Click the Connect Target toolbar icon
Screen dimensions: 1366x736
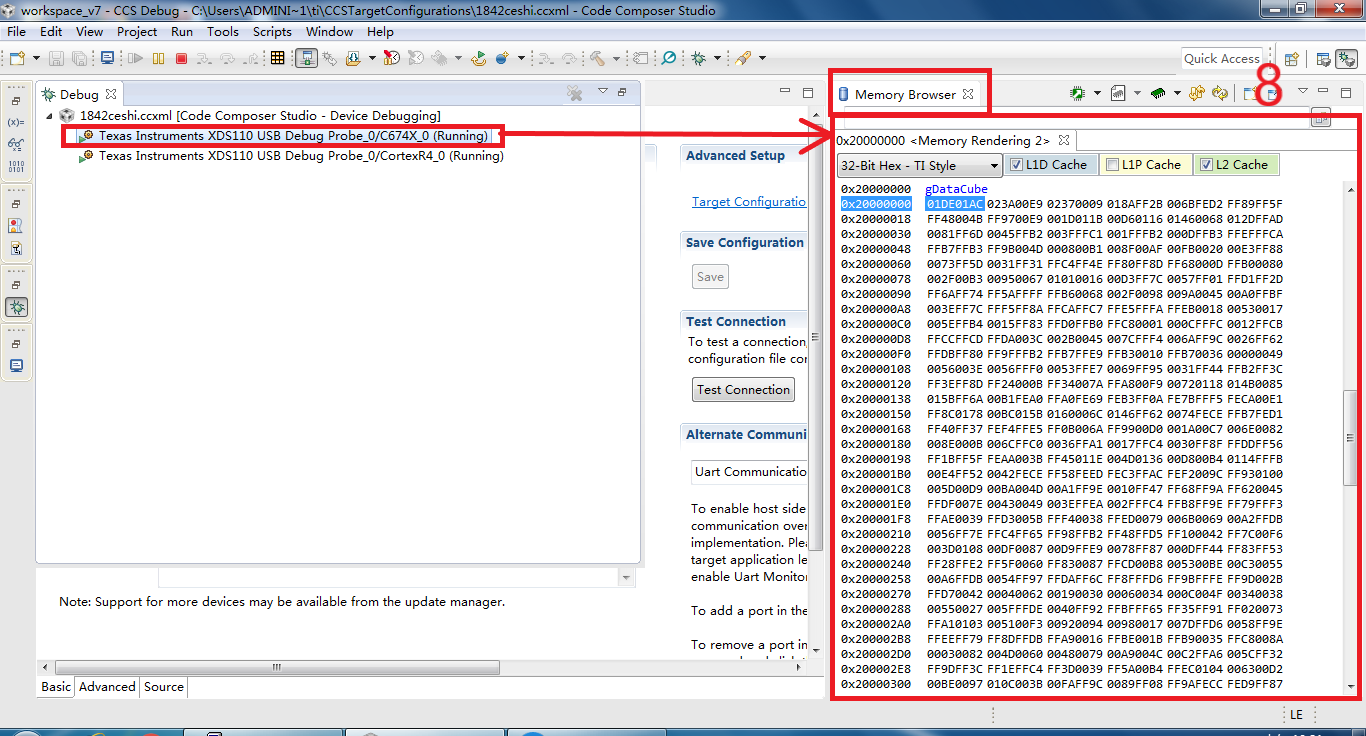[x=306, y=58]
